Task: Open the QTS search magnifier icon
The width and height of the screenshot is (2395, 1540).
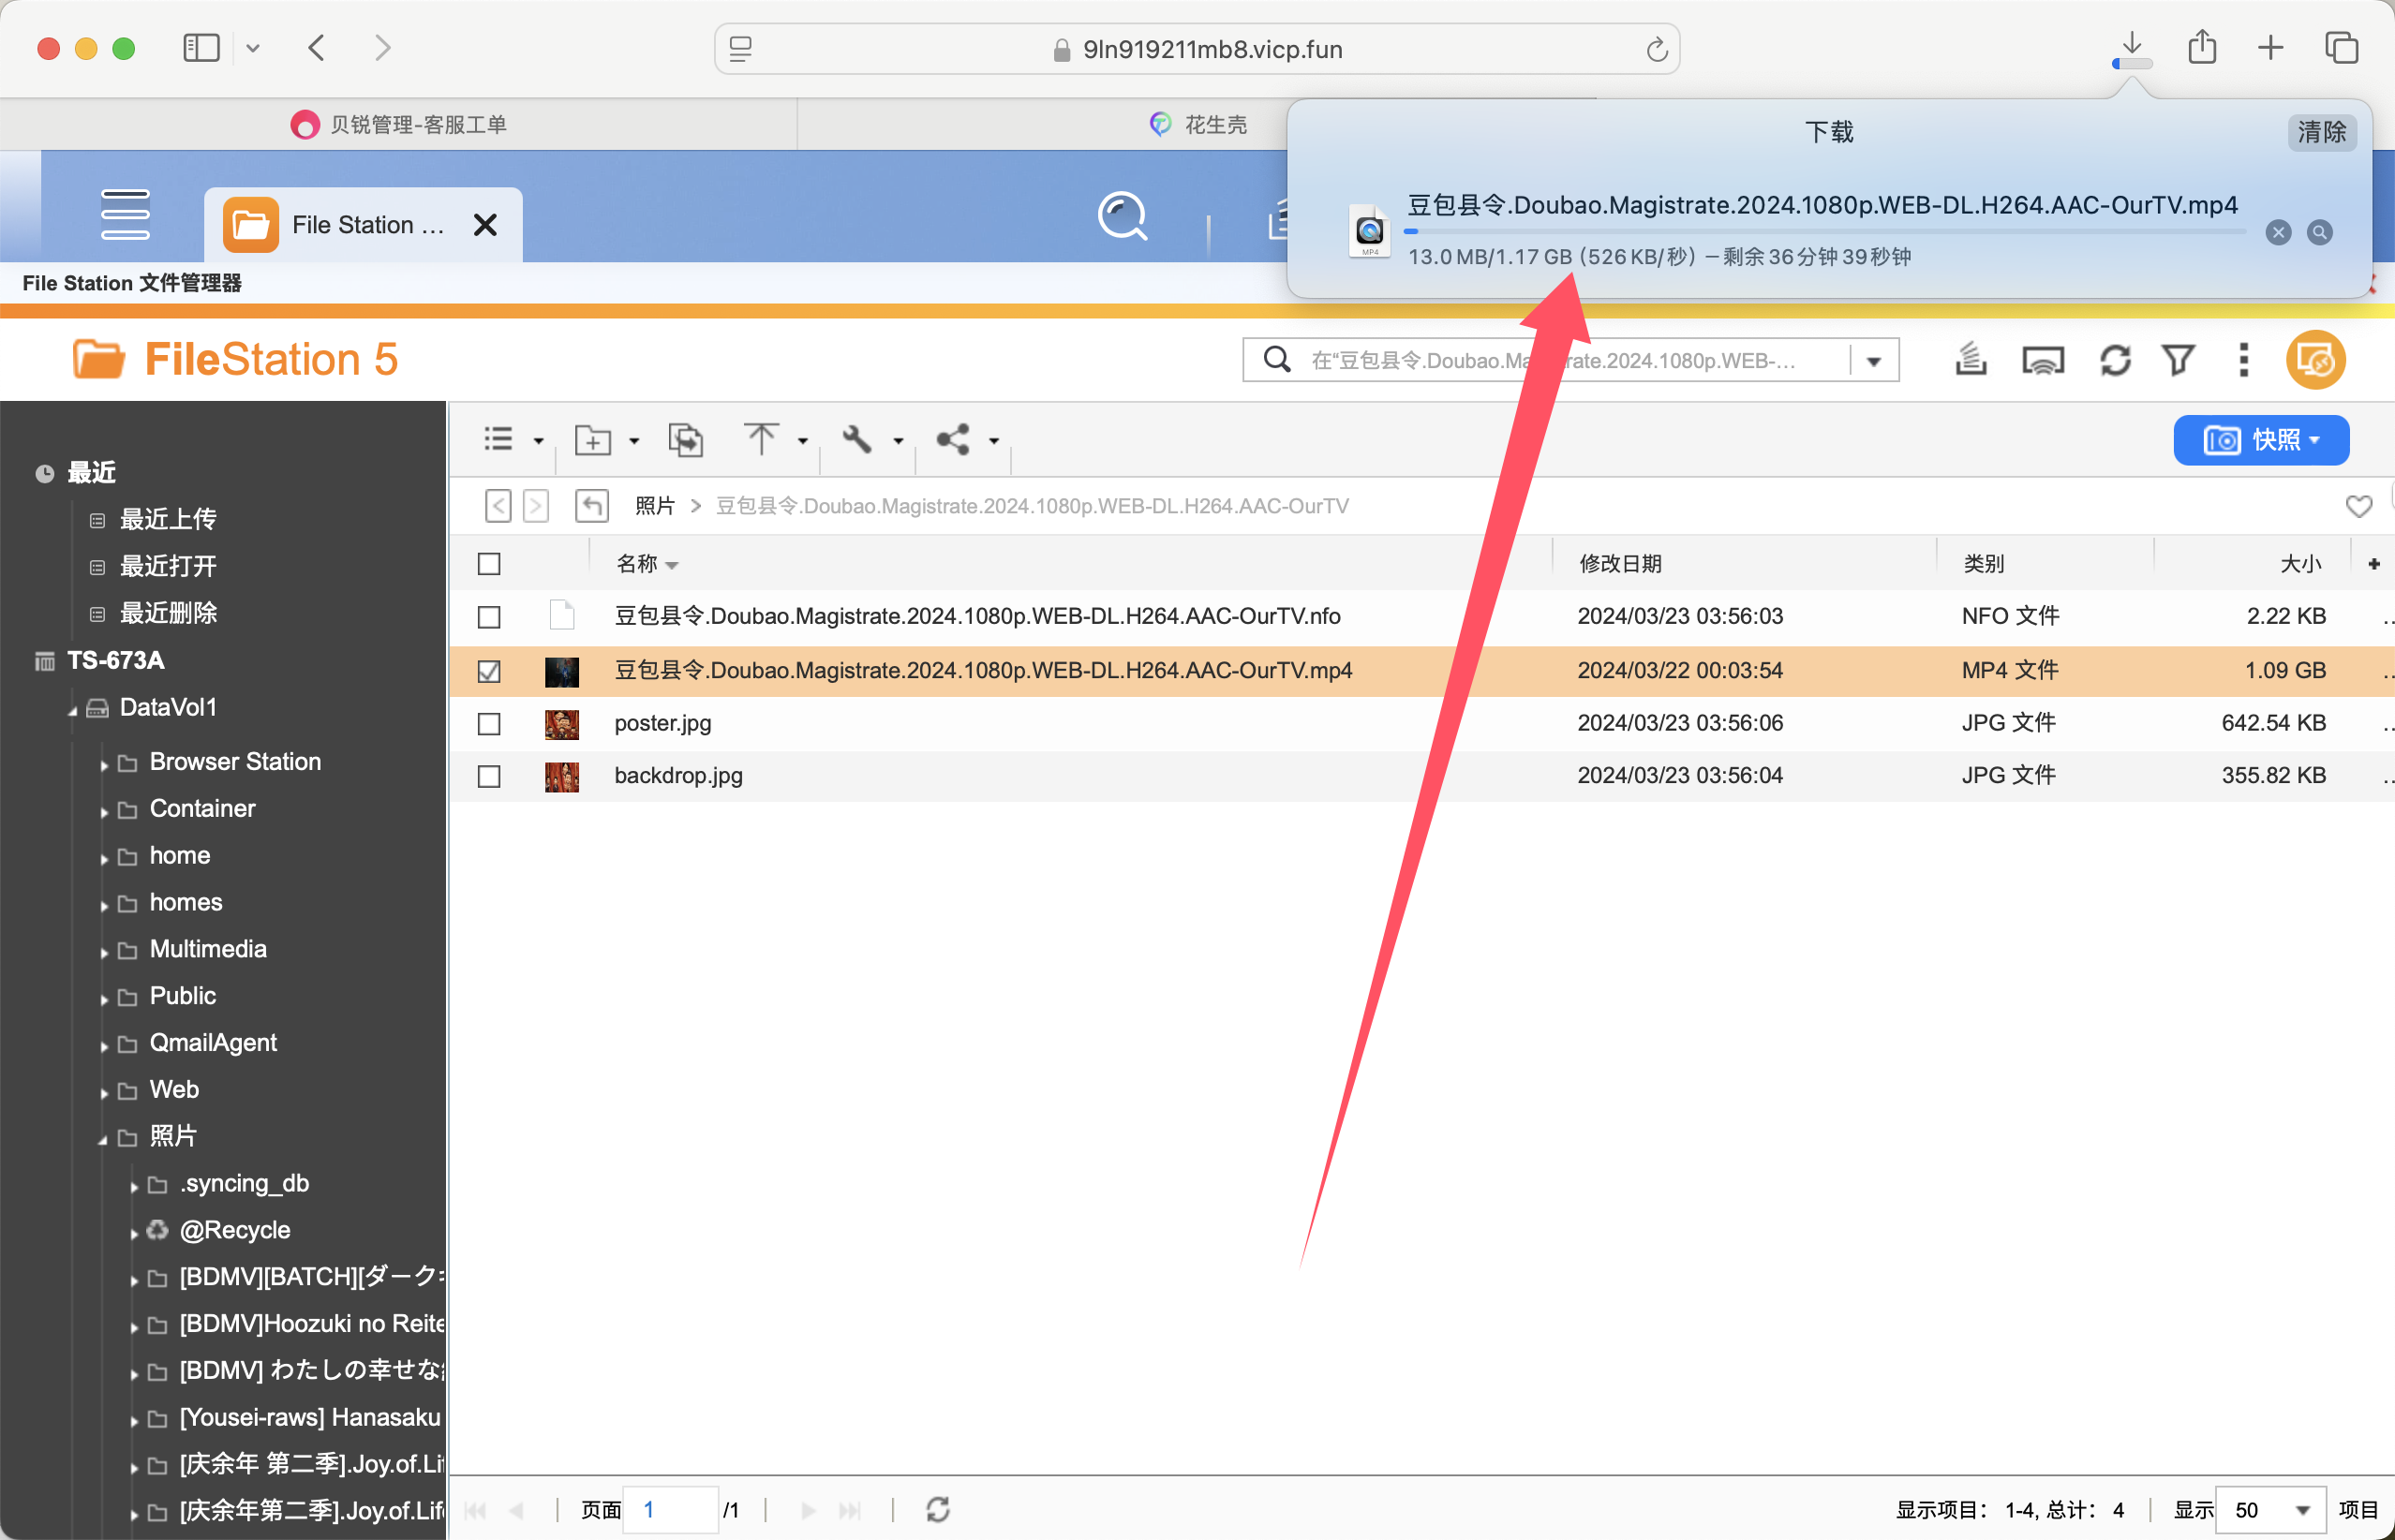Action: click(x=1122, y=216)
